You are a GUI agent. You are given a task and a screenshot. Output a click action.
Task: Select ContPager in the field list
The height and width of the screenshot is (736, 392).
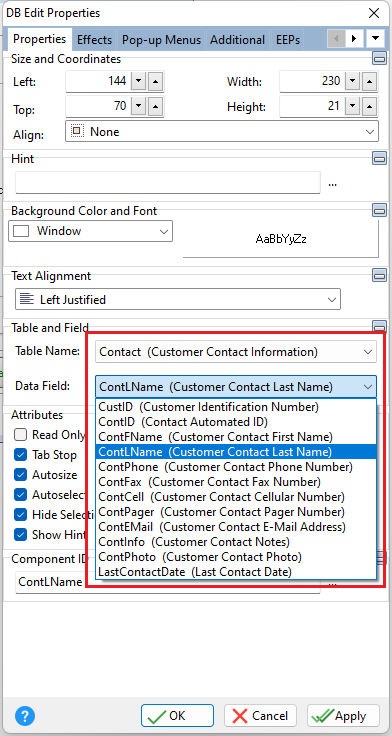click(x=236, y=512)
